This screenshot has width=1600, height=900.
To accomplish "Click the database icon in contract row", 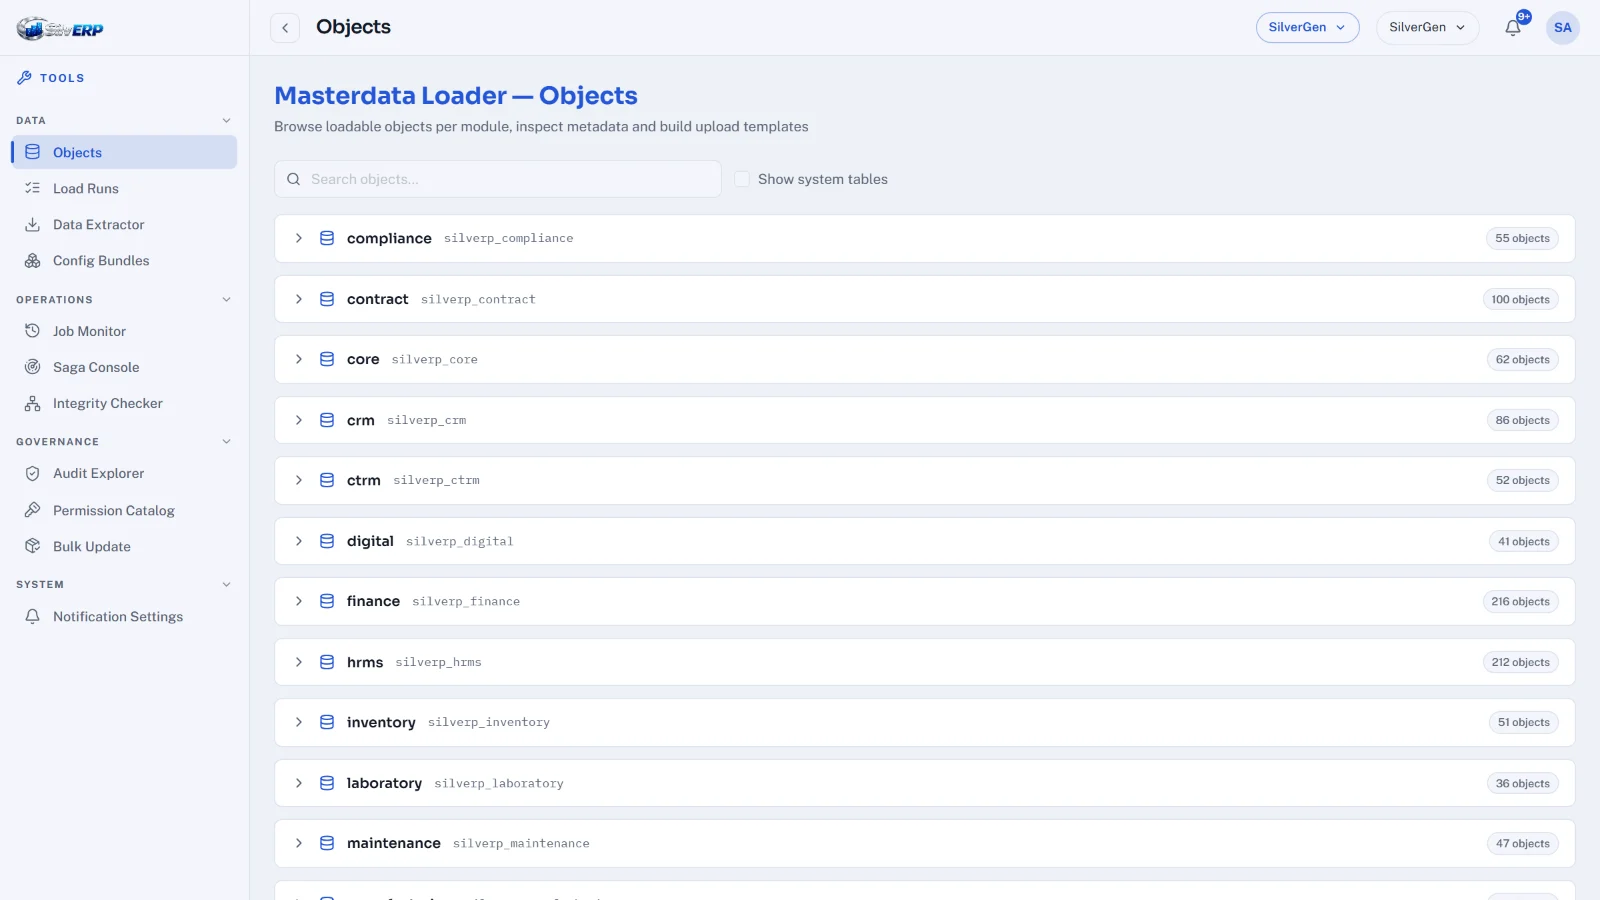I will [327, 299].
